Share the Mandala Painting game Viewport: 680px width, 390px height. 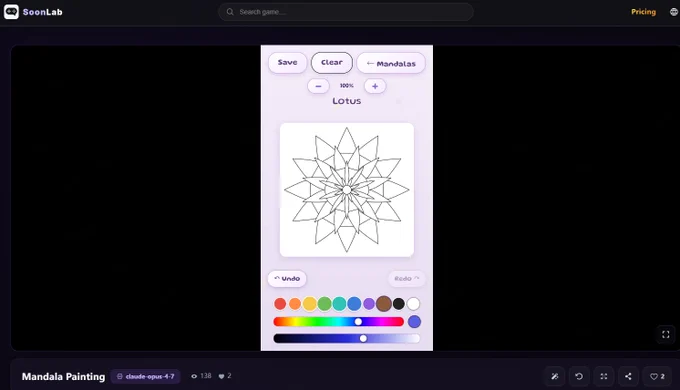628,377
